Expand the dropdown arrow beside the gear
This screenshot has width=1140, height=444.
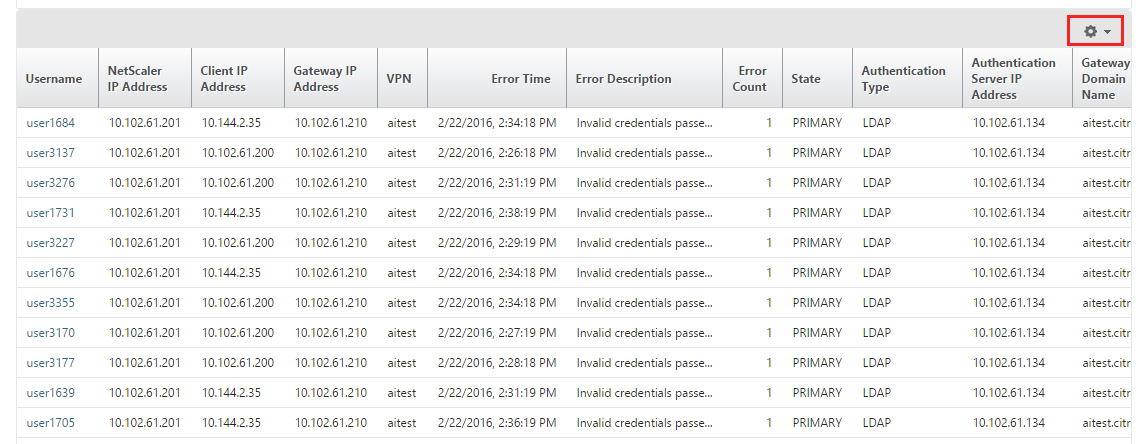(1107, 32)
